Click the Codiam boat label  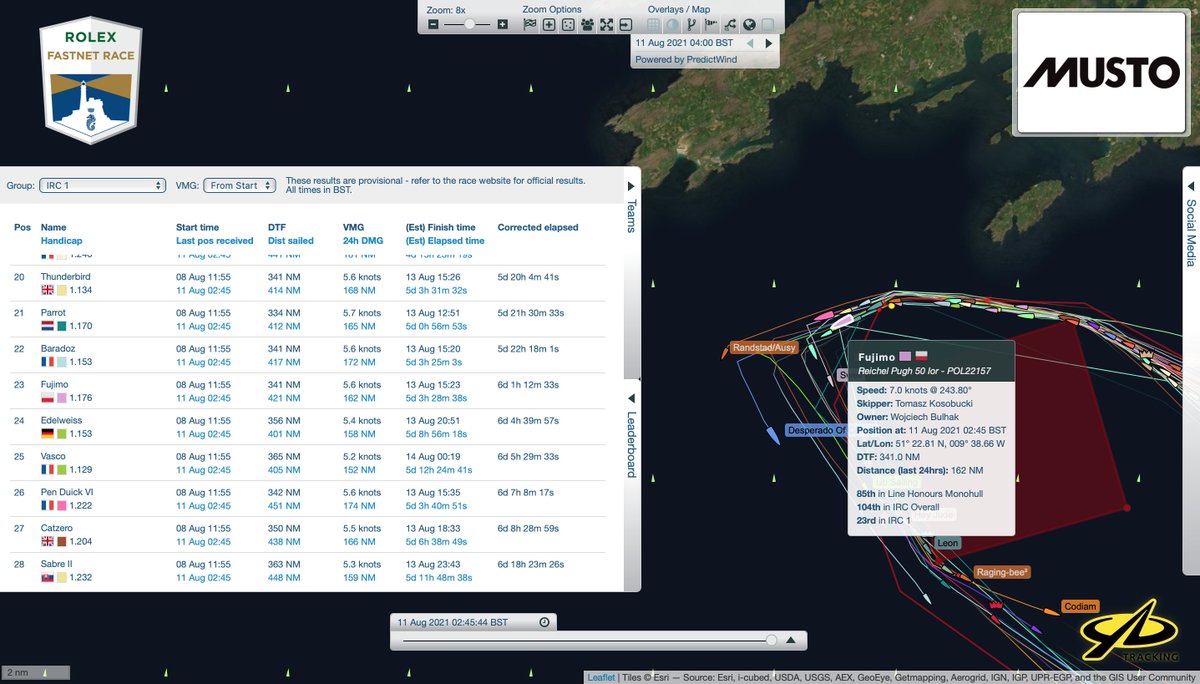pos(1080,606)
